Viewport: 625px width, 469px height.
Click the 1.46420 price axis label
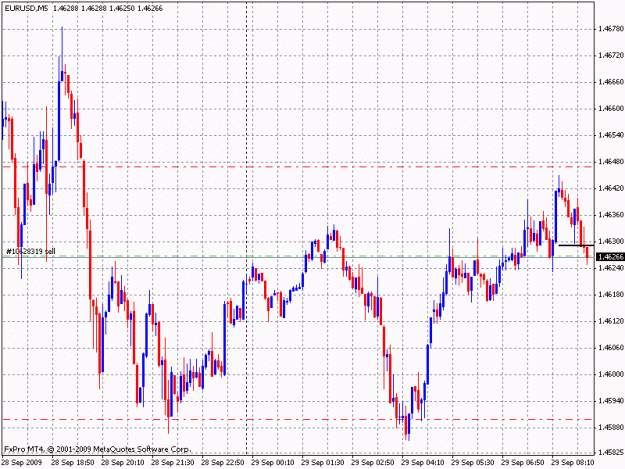click(x=611, y=188)
